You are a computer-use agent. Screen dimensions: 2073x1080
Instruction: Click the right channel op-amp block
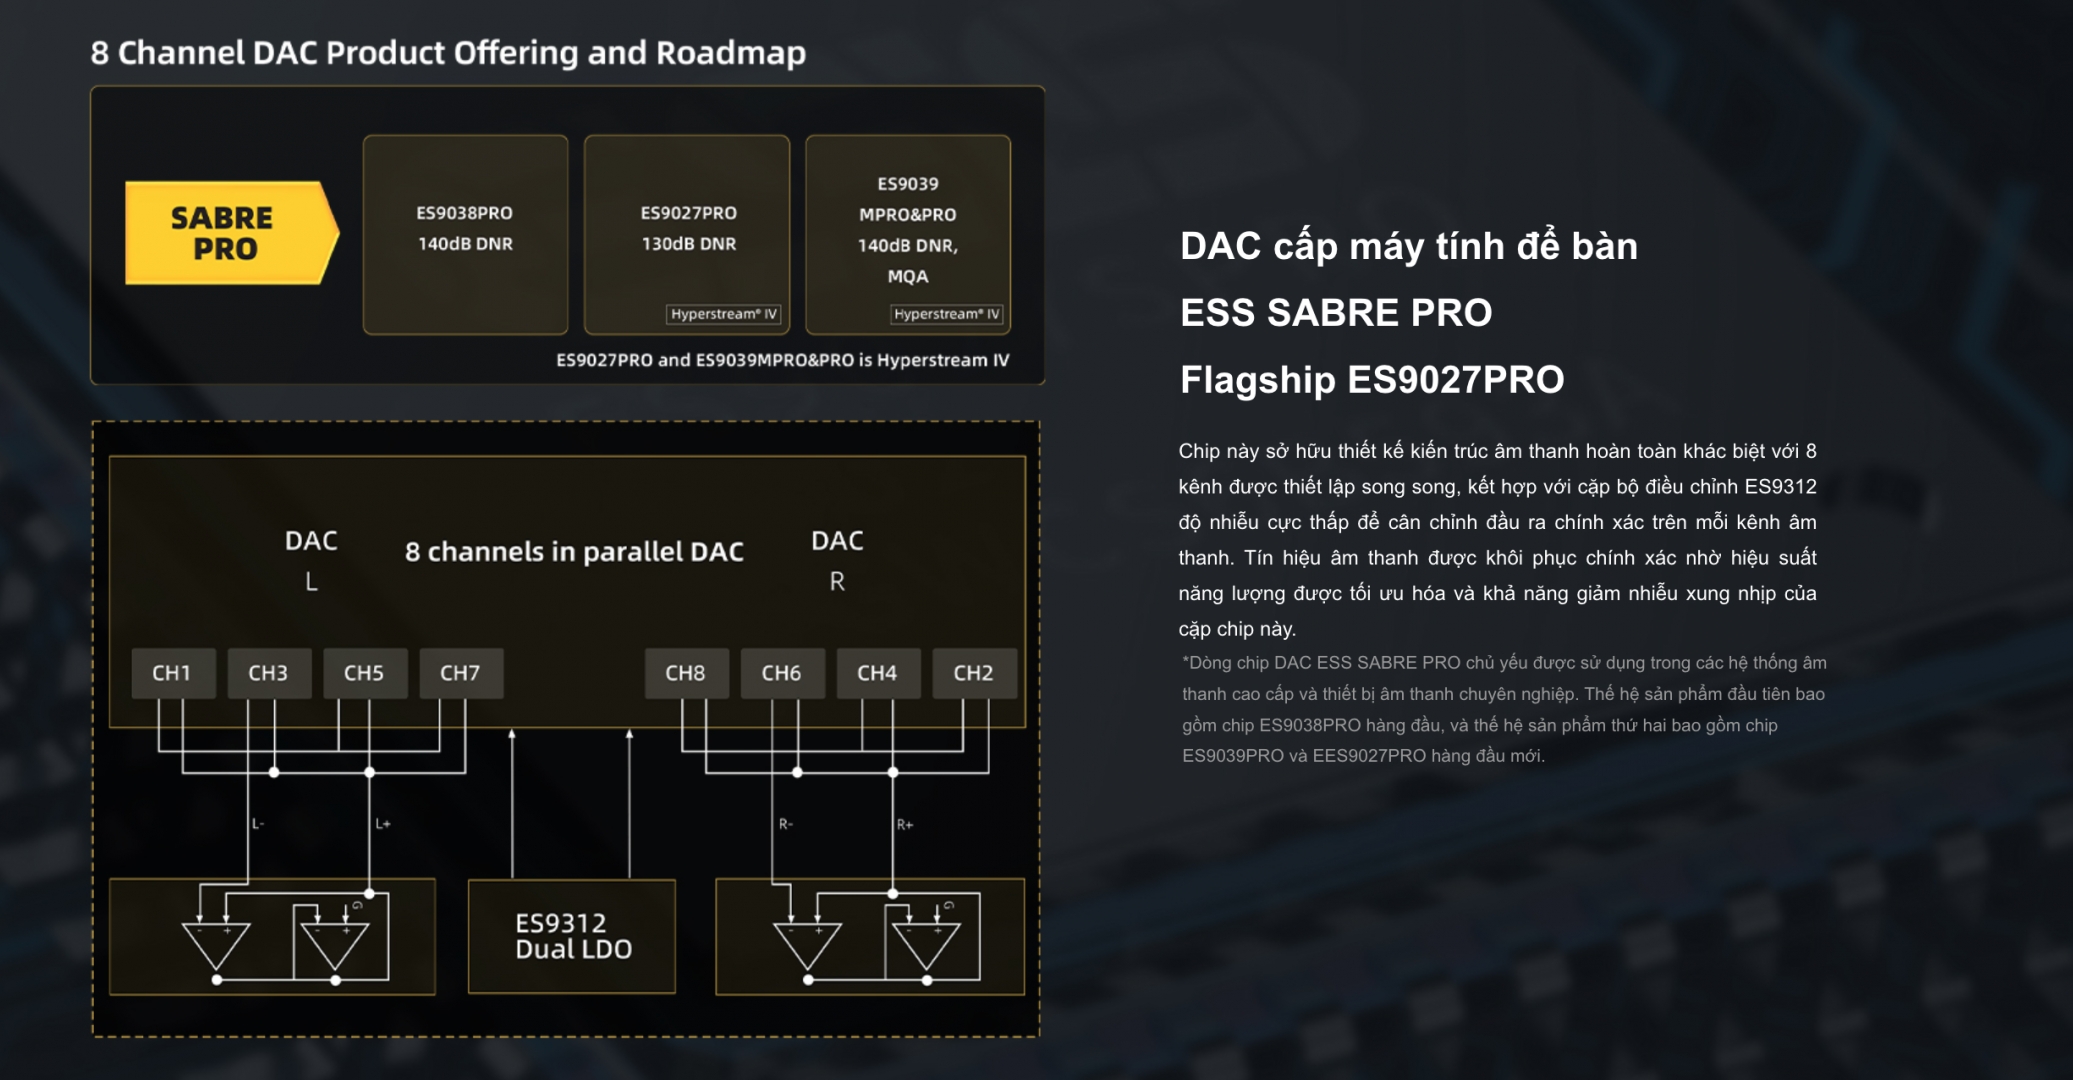pyautogui.click(x=870, y=937)
